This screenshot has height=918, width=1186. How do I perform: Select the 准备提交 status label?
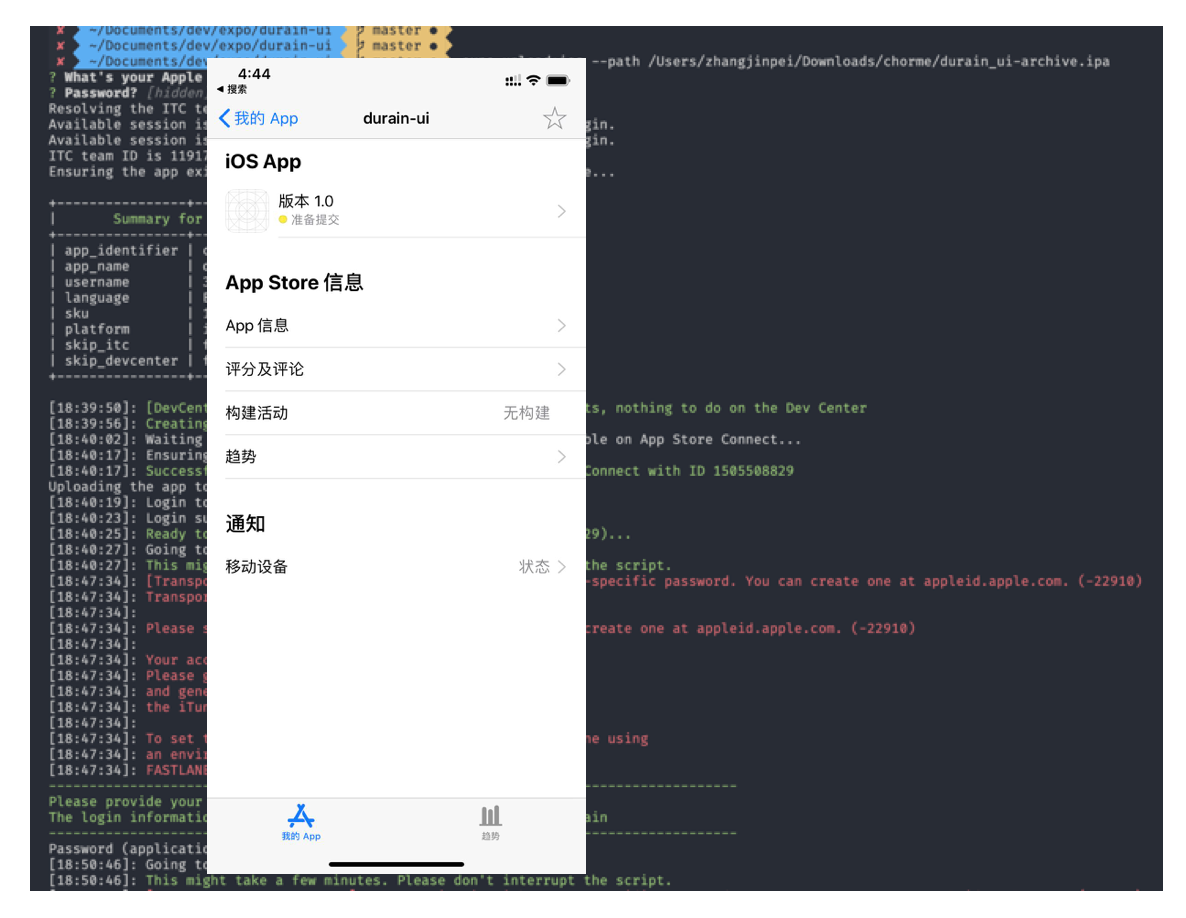click(x=315, y=220)
